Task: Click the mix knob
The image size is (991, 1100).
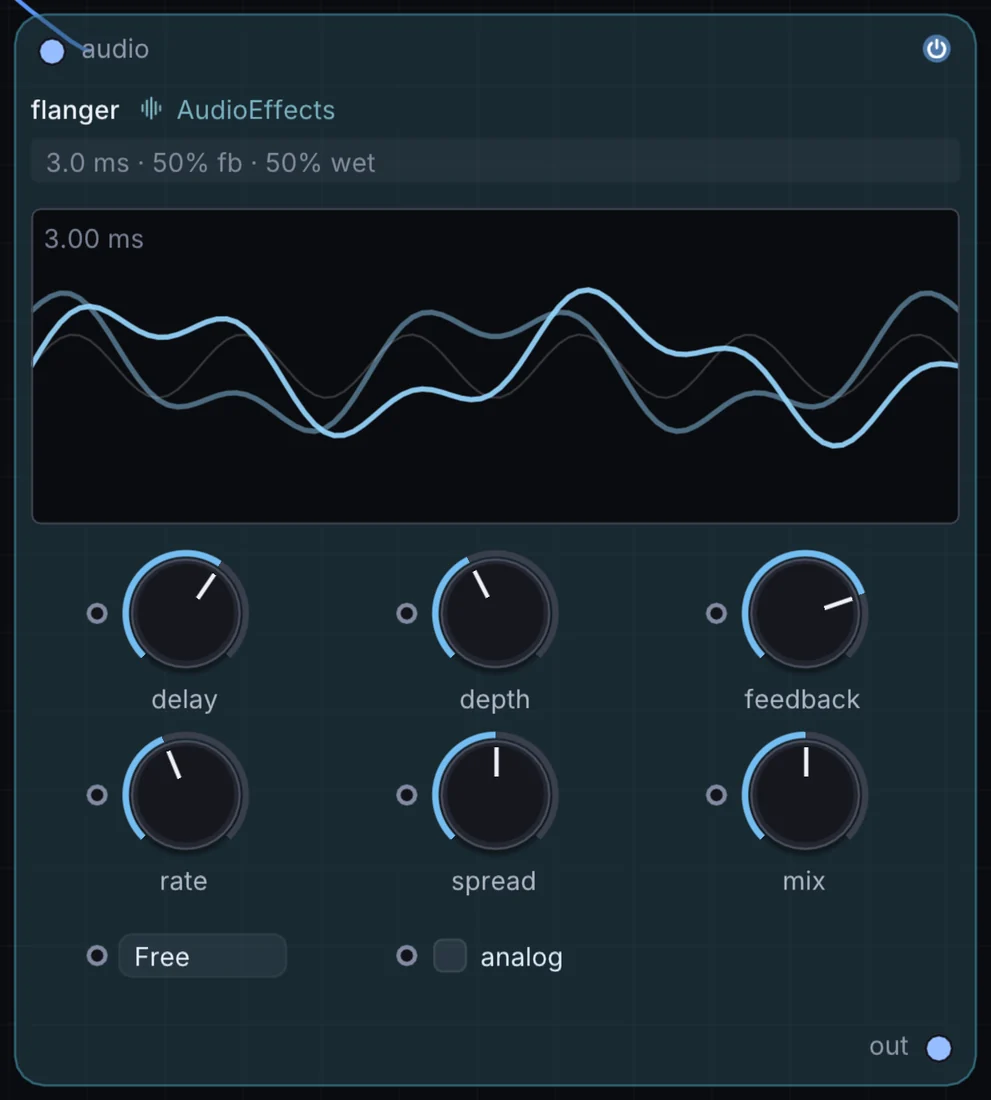Action: [x=805, y=794]
